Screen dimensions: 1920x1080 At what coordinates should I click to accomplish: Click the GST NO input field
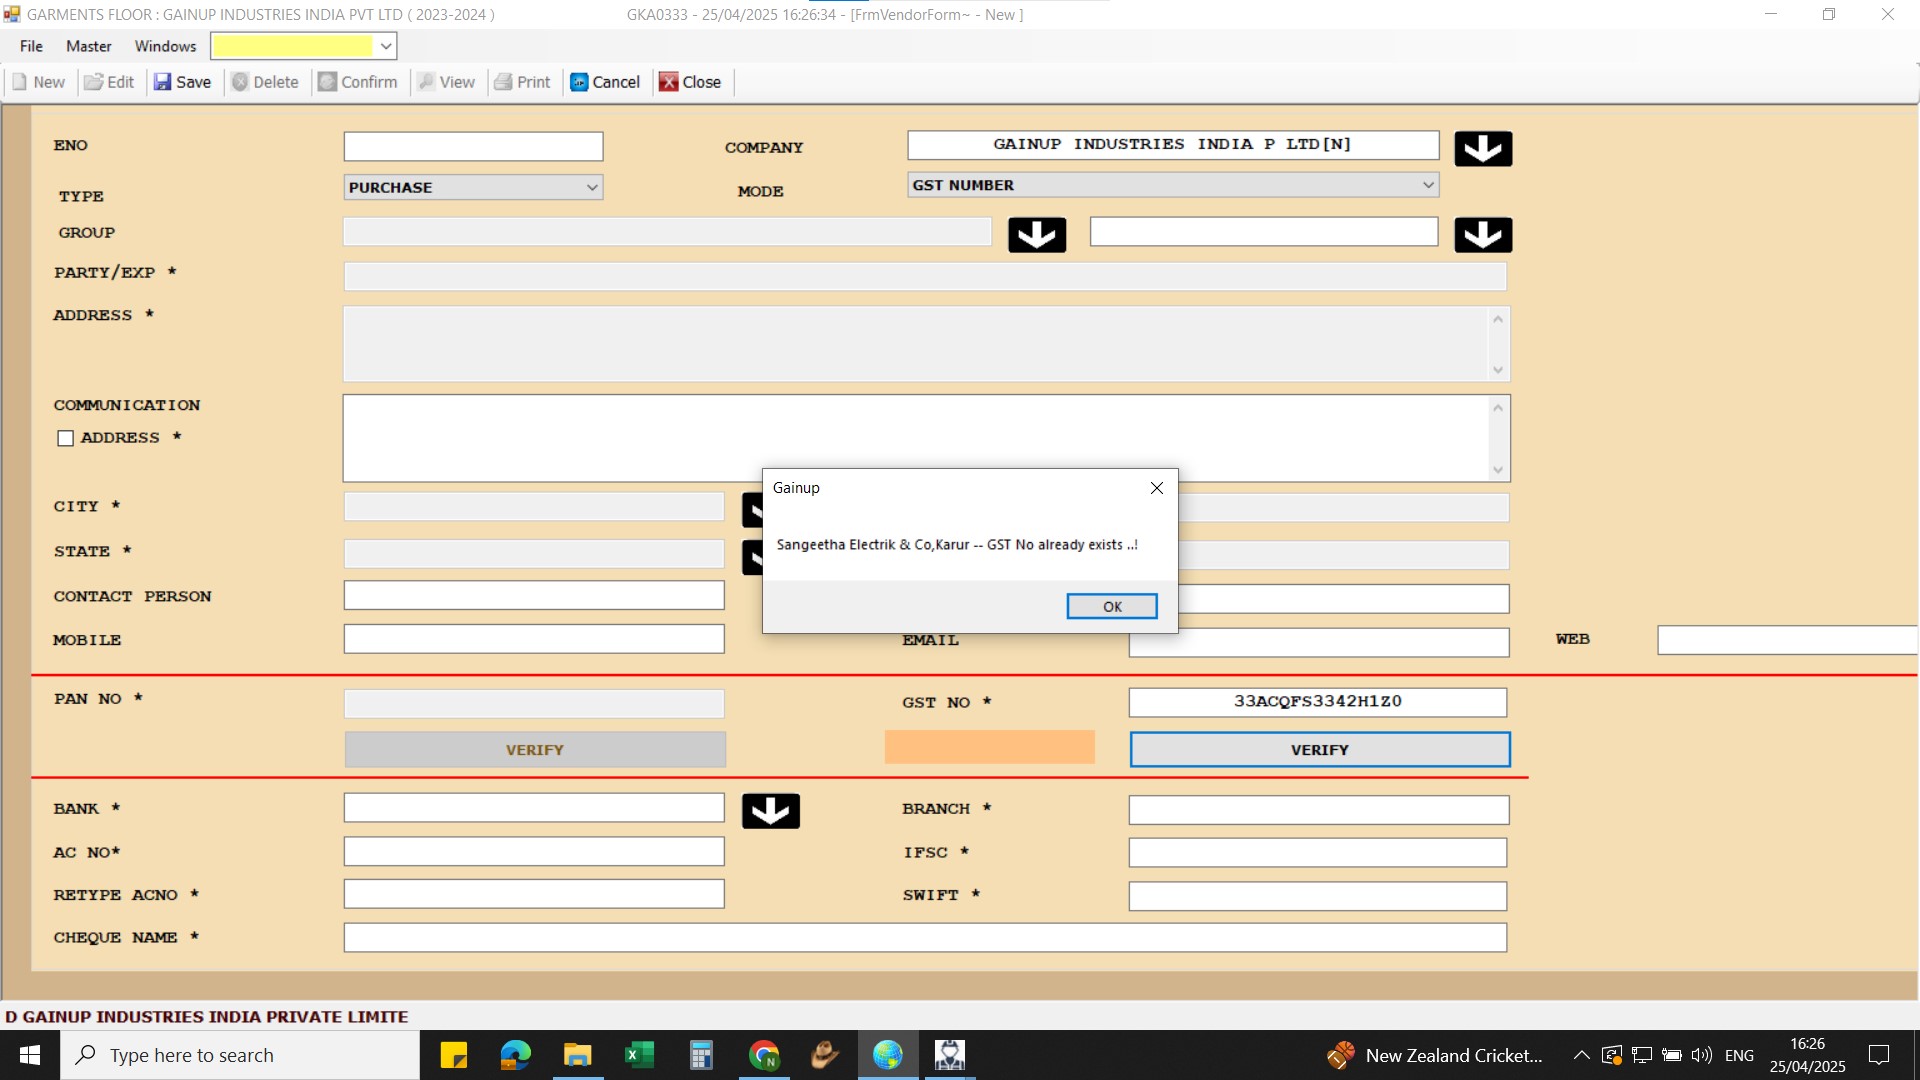[1317, 701]
